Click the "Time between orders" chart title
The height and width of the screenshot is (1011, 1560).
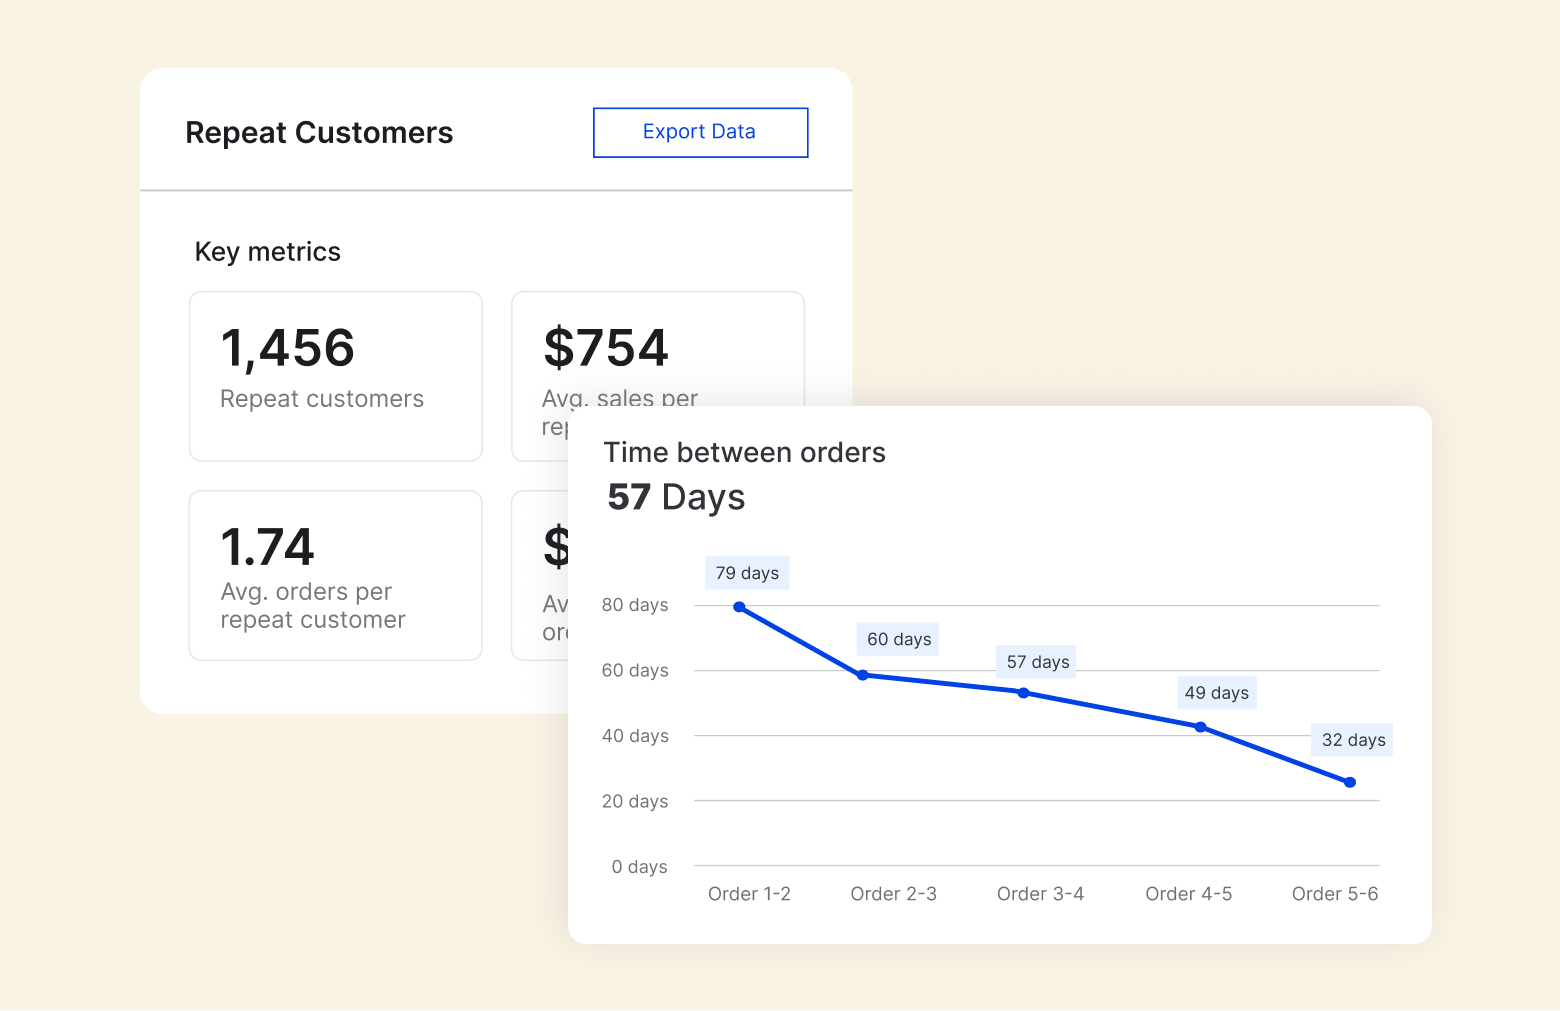click(x=744, y=453)
